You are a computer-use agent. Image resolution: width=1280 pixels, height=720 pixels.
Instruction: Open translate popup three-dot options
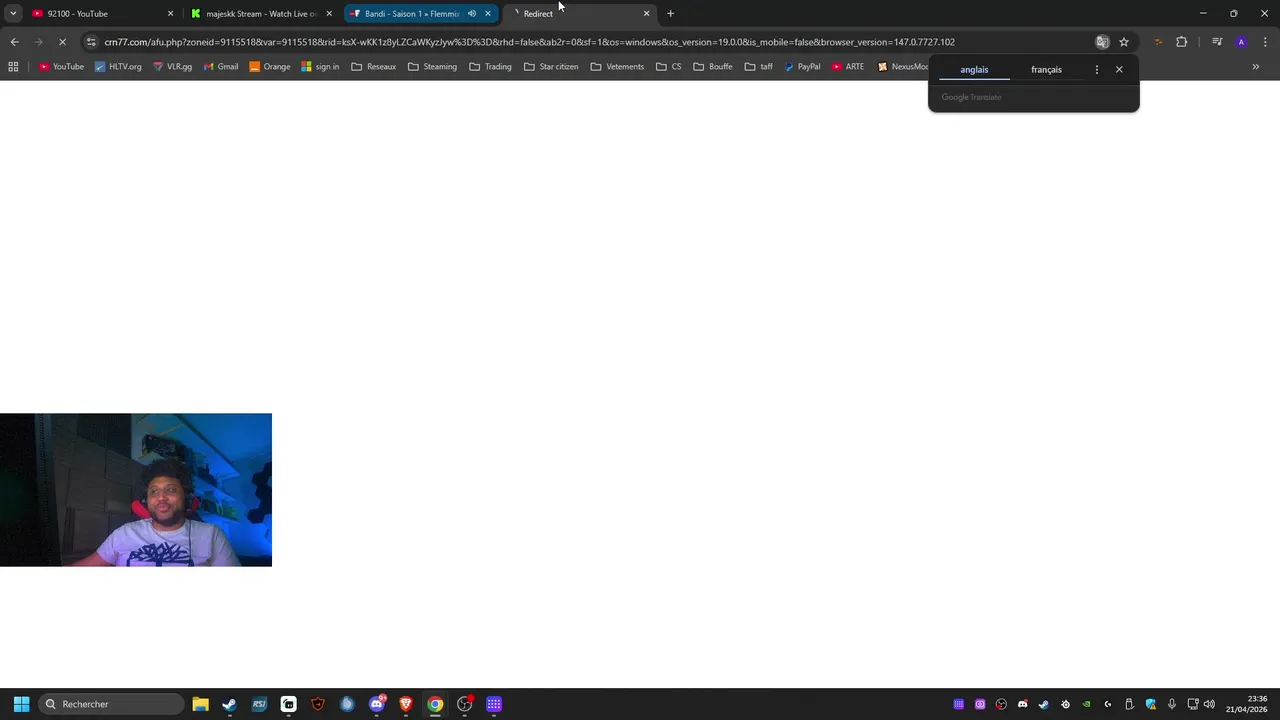coord(1097,70)
